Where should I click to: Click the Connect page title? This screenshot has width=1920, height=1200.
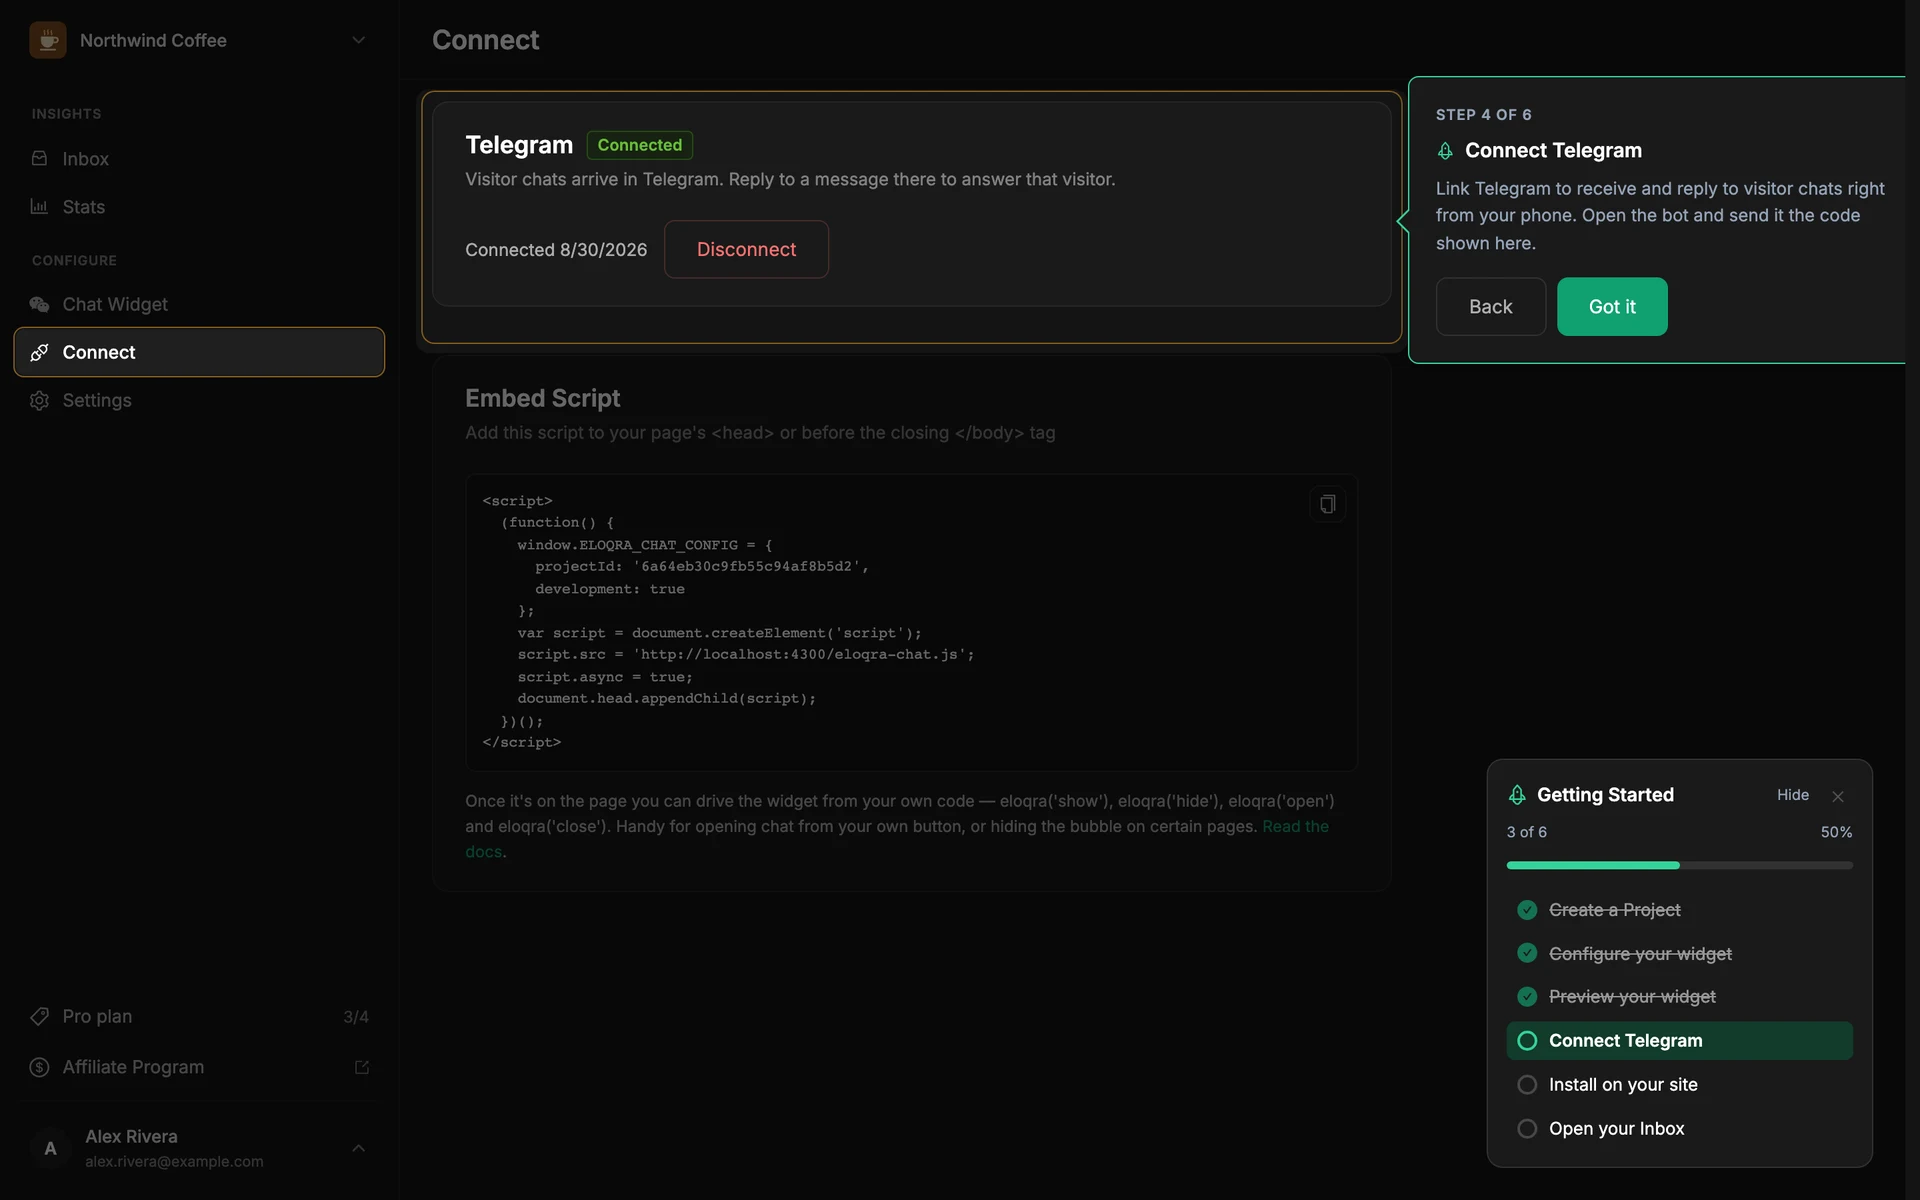(x=485, y=40)
